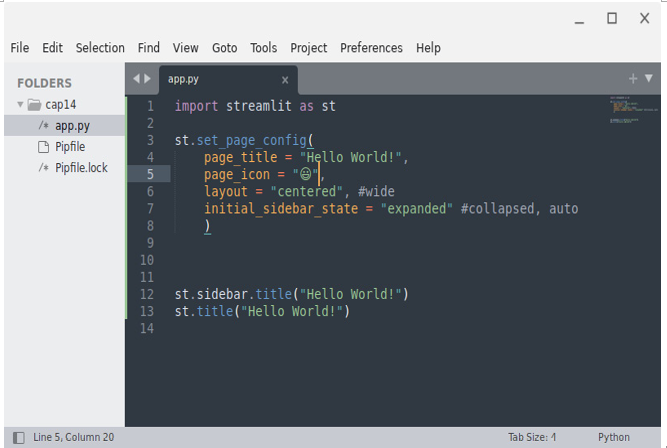
Task: Toggle the sidebar with status bar icon
Action: click(19, 438)
